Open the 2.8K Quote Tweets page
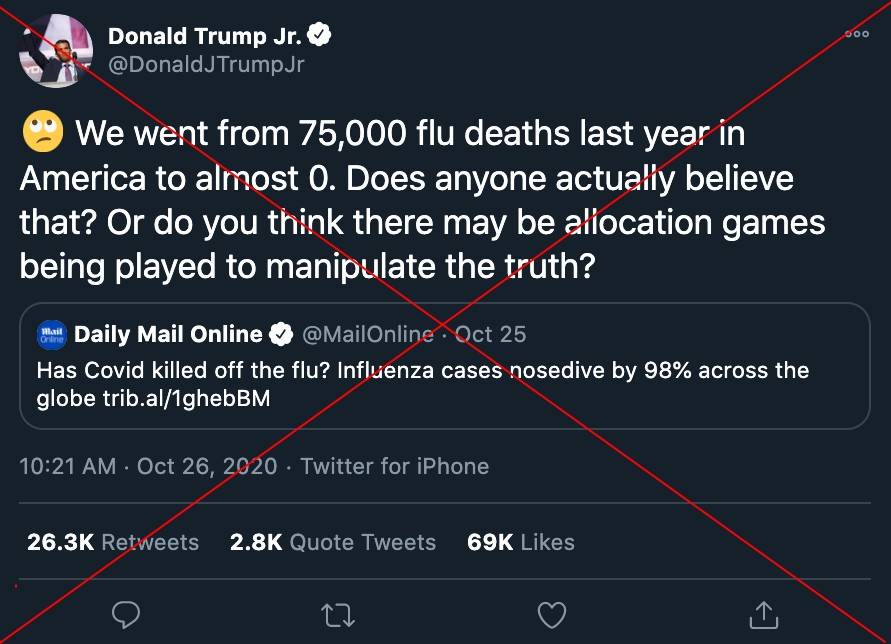Viewport: 891px width, 644px height. coord(333,542)
